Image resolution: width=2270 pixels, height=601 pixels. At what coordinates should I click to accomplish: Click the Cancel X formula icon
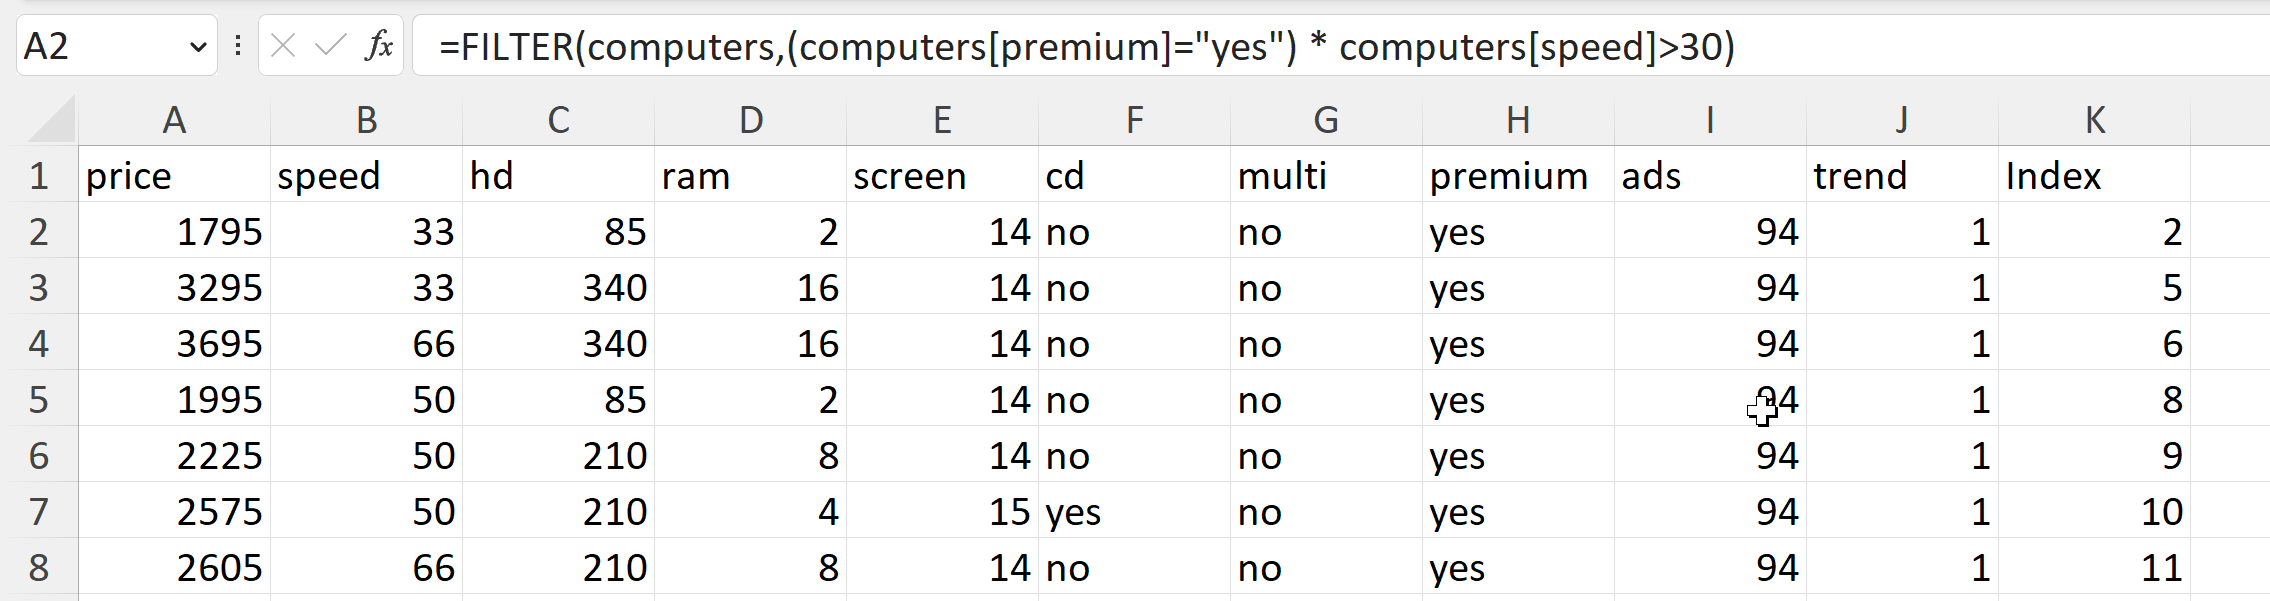[x=283, y=46]
